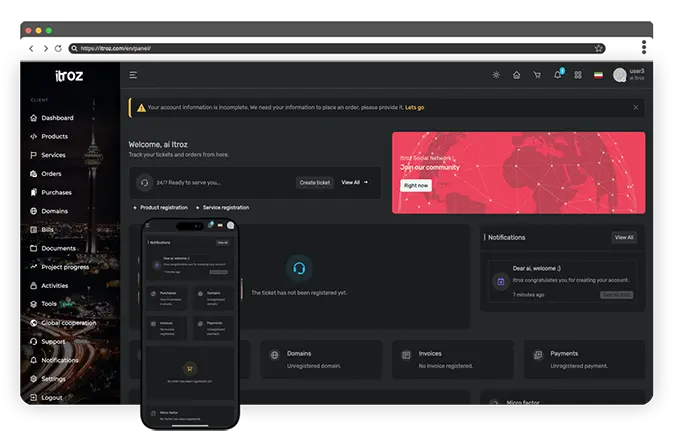Click View All in Notifications panel

tap(624, 237)
